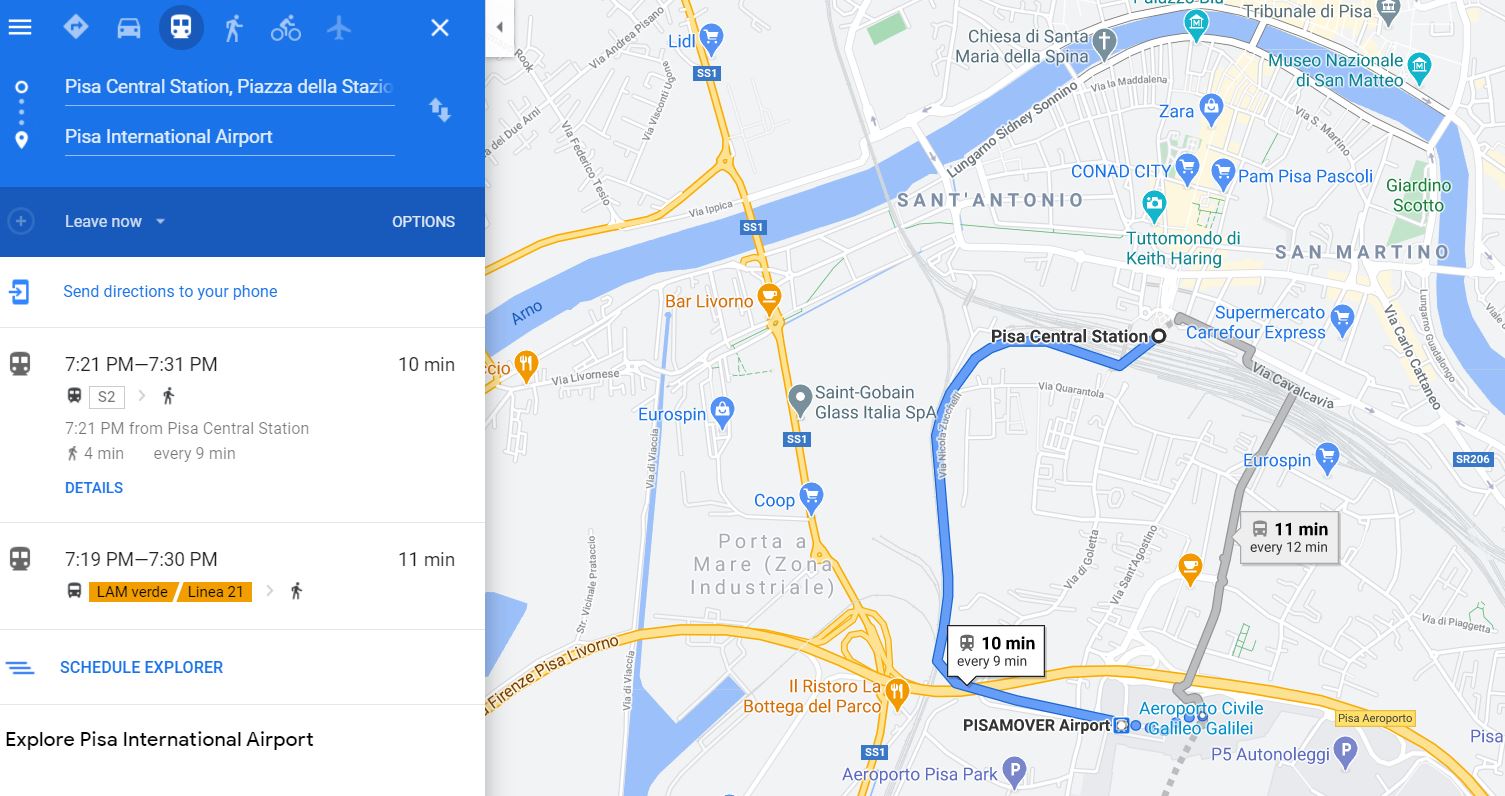Select the best travel mode icon
Image resolution: width=1505 pixels, height=796 pixels.
point(75,27)
